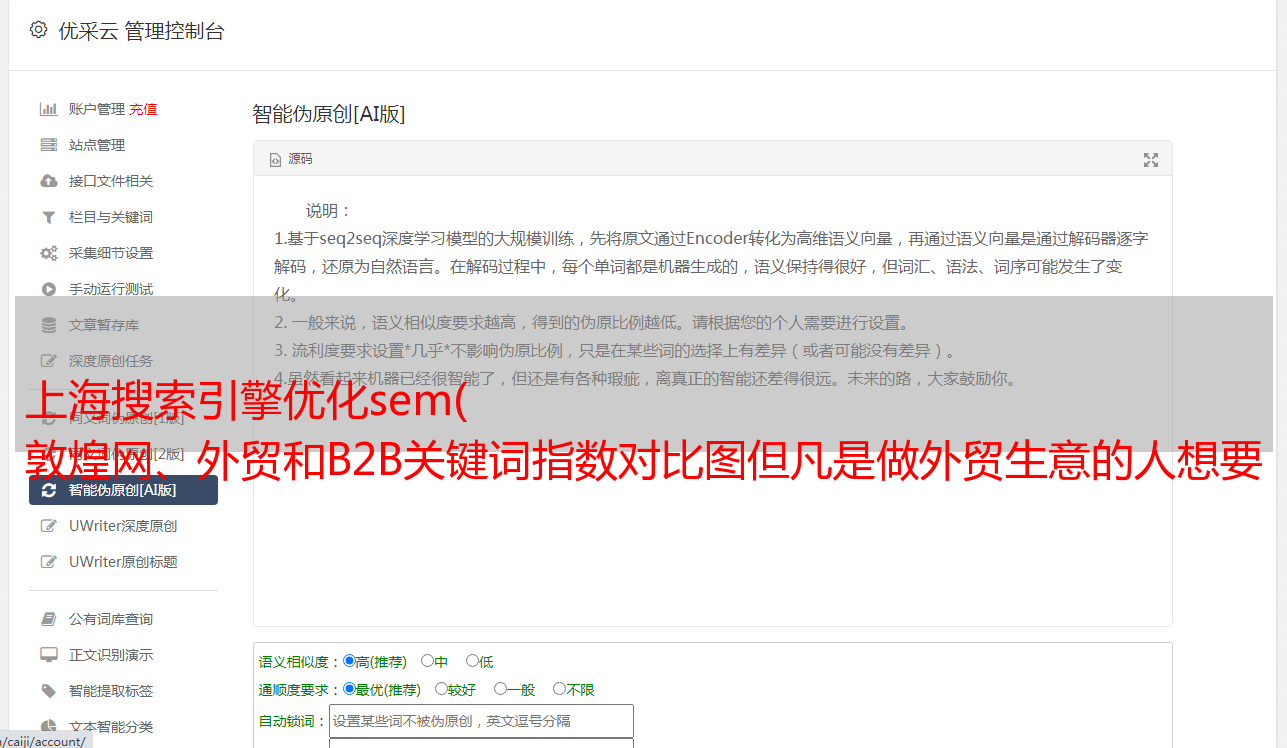Open 账户管理 bar chart icon
The image size is (1287, 748).
[x=48, y=109]
